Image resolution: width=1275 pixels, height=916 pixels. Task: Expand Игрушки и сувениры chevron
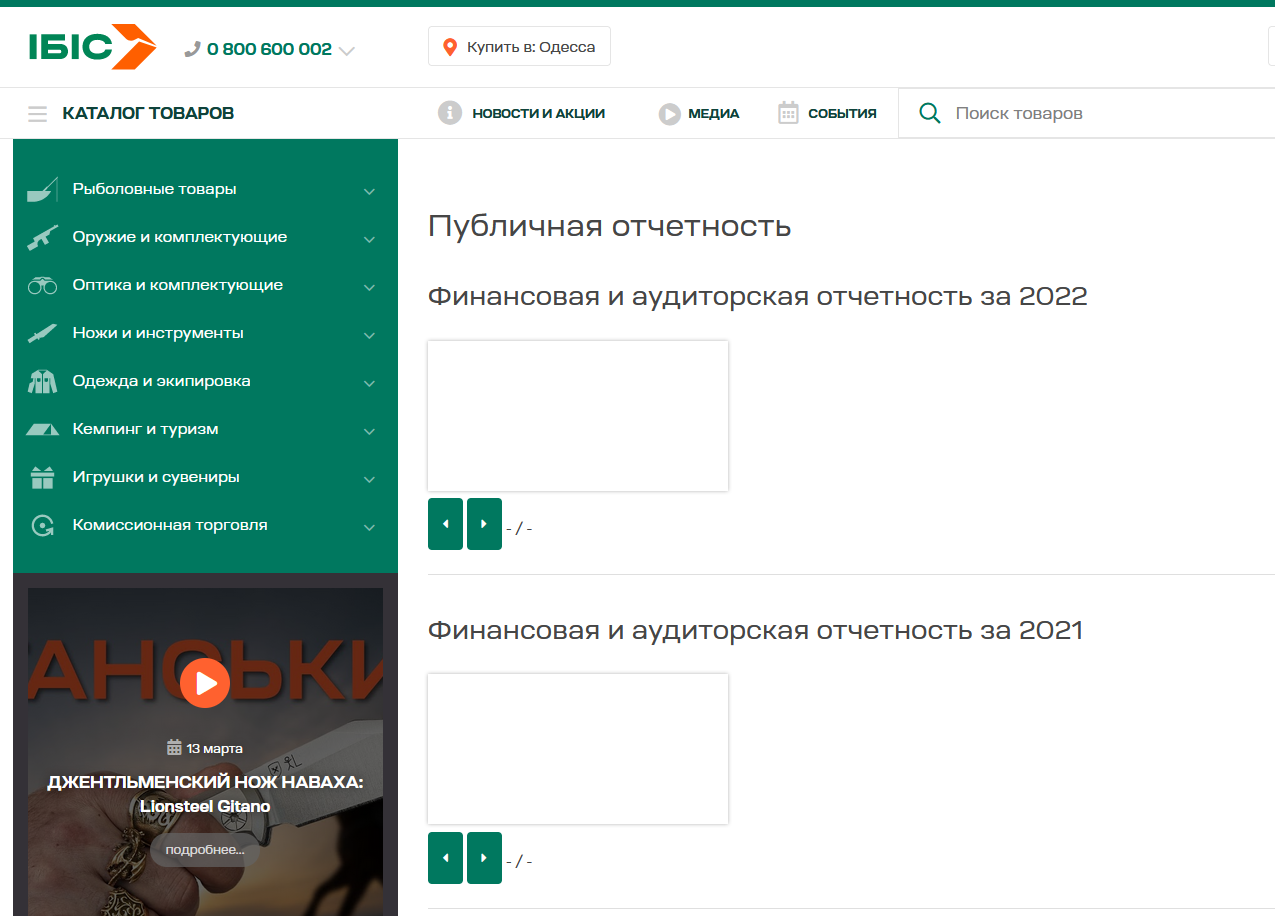tap(369, 479)
